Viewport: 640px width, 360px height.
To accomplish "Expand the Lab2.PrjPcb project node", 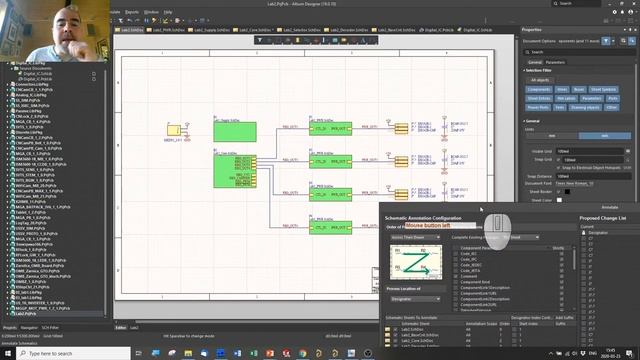I will [8, 314].
